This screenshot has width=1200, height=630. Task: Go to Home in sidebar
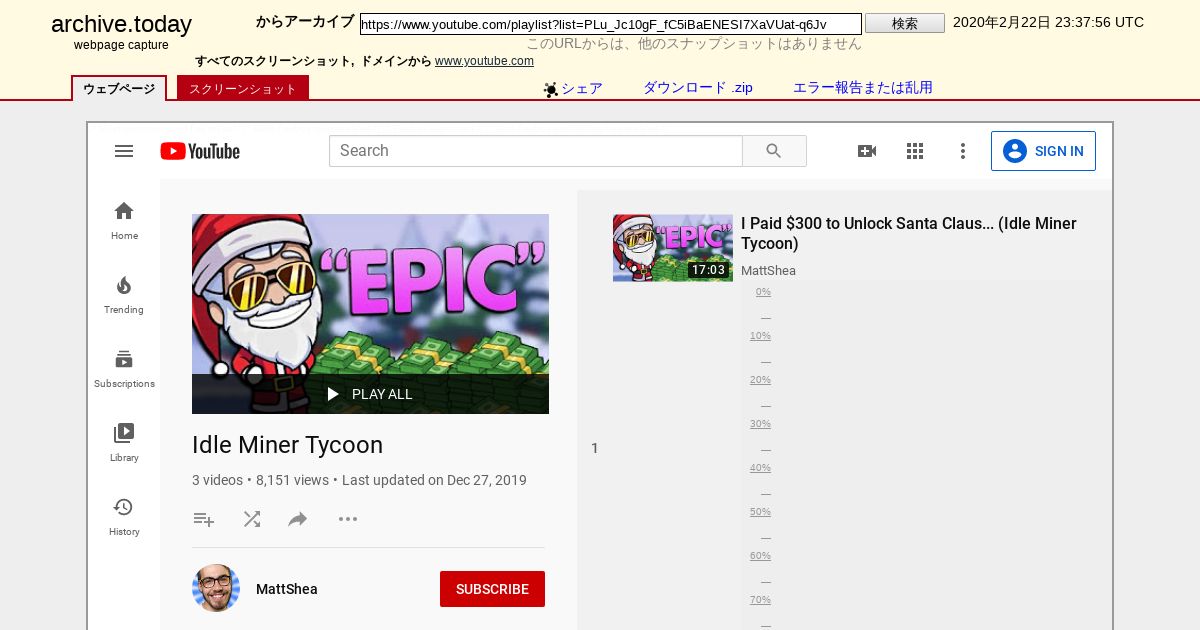point(124,220)
